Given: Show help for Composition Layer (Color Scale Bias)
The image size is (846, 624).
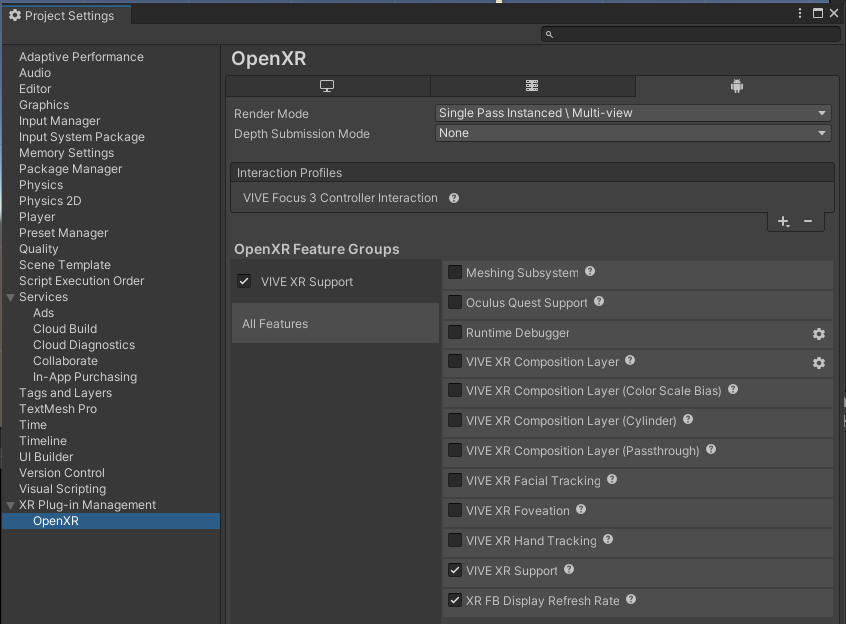Looking at the screenshot, I should 733,389.
